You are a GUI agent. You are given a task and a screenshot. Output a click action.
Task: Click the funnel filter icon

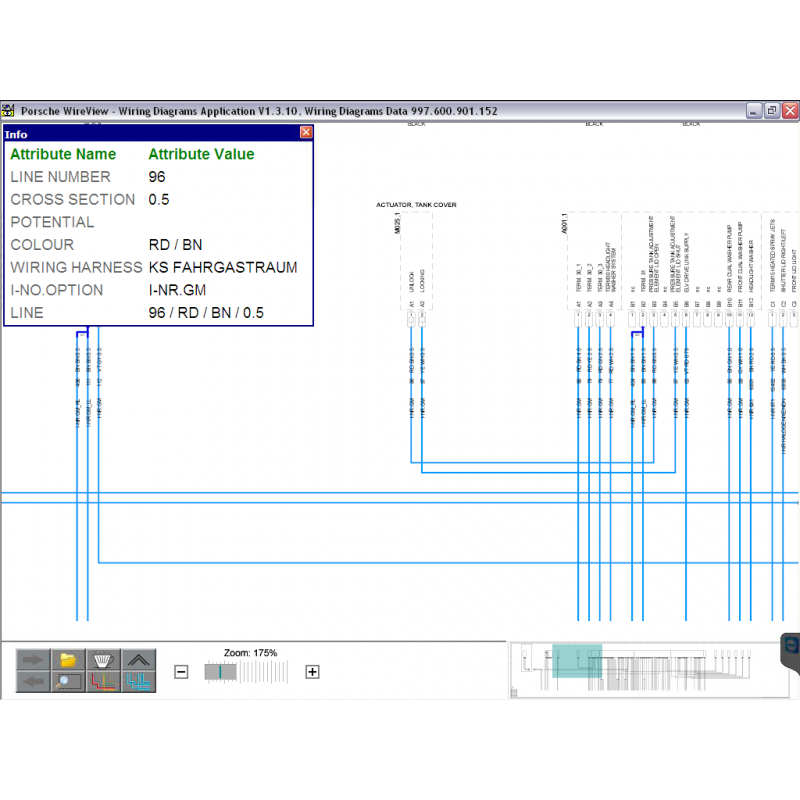tap(101, 660)
